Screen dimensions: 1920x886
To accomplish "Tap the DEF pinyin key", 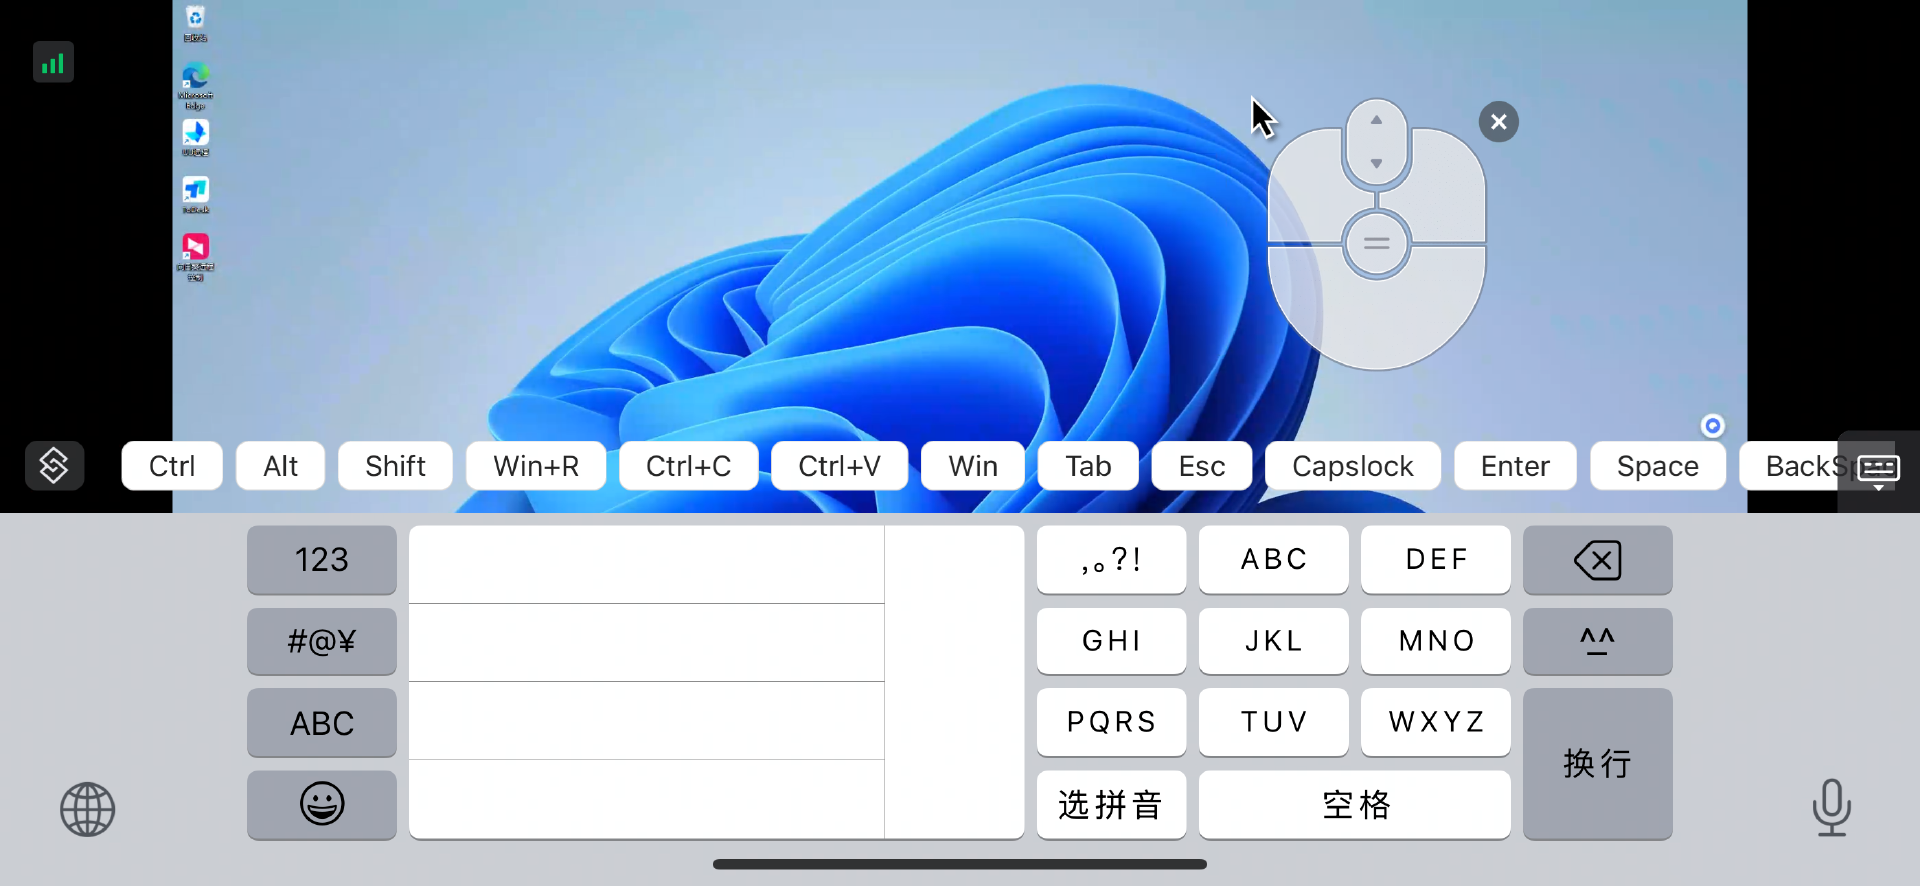I will coord(1435,560).
